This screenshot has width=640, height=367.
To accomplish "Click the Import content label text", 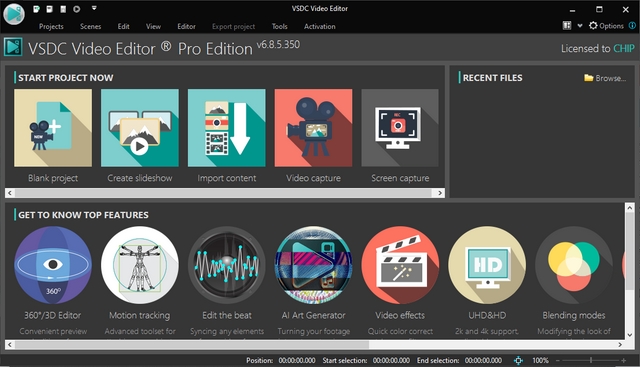I will (227, 178).
